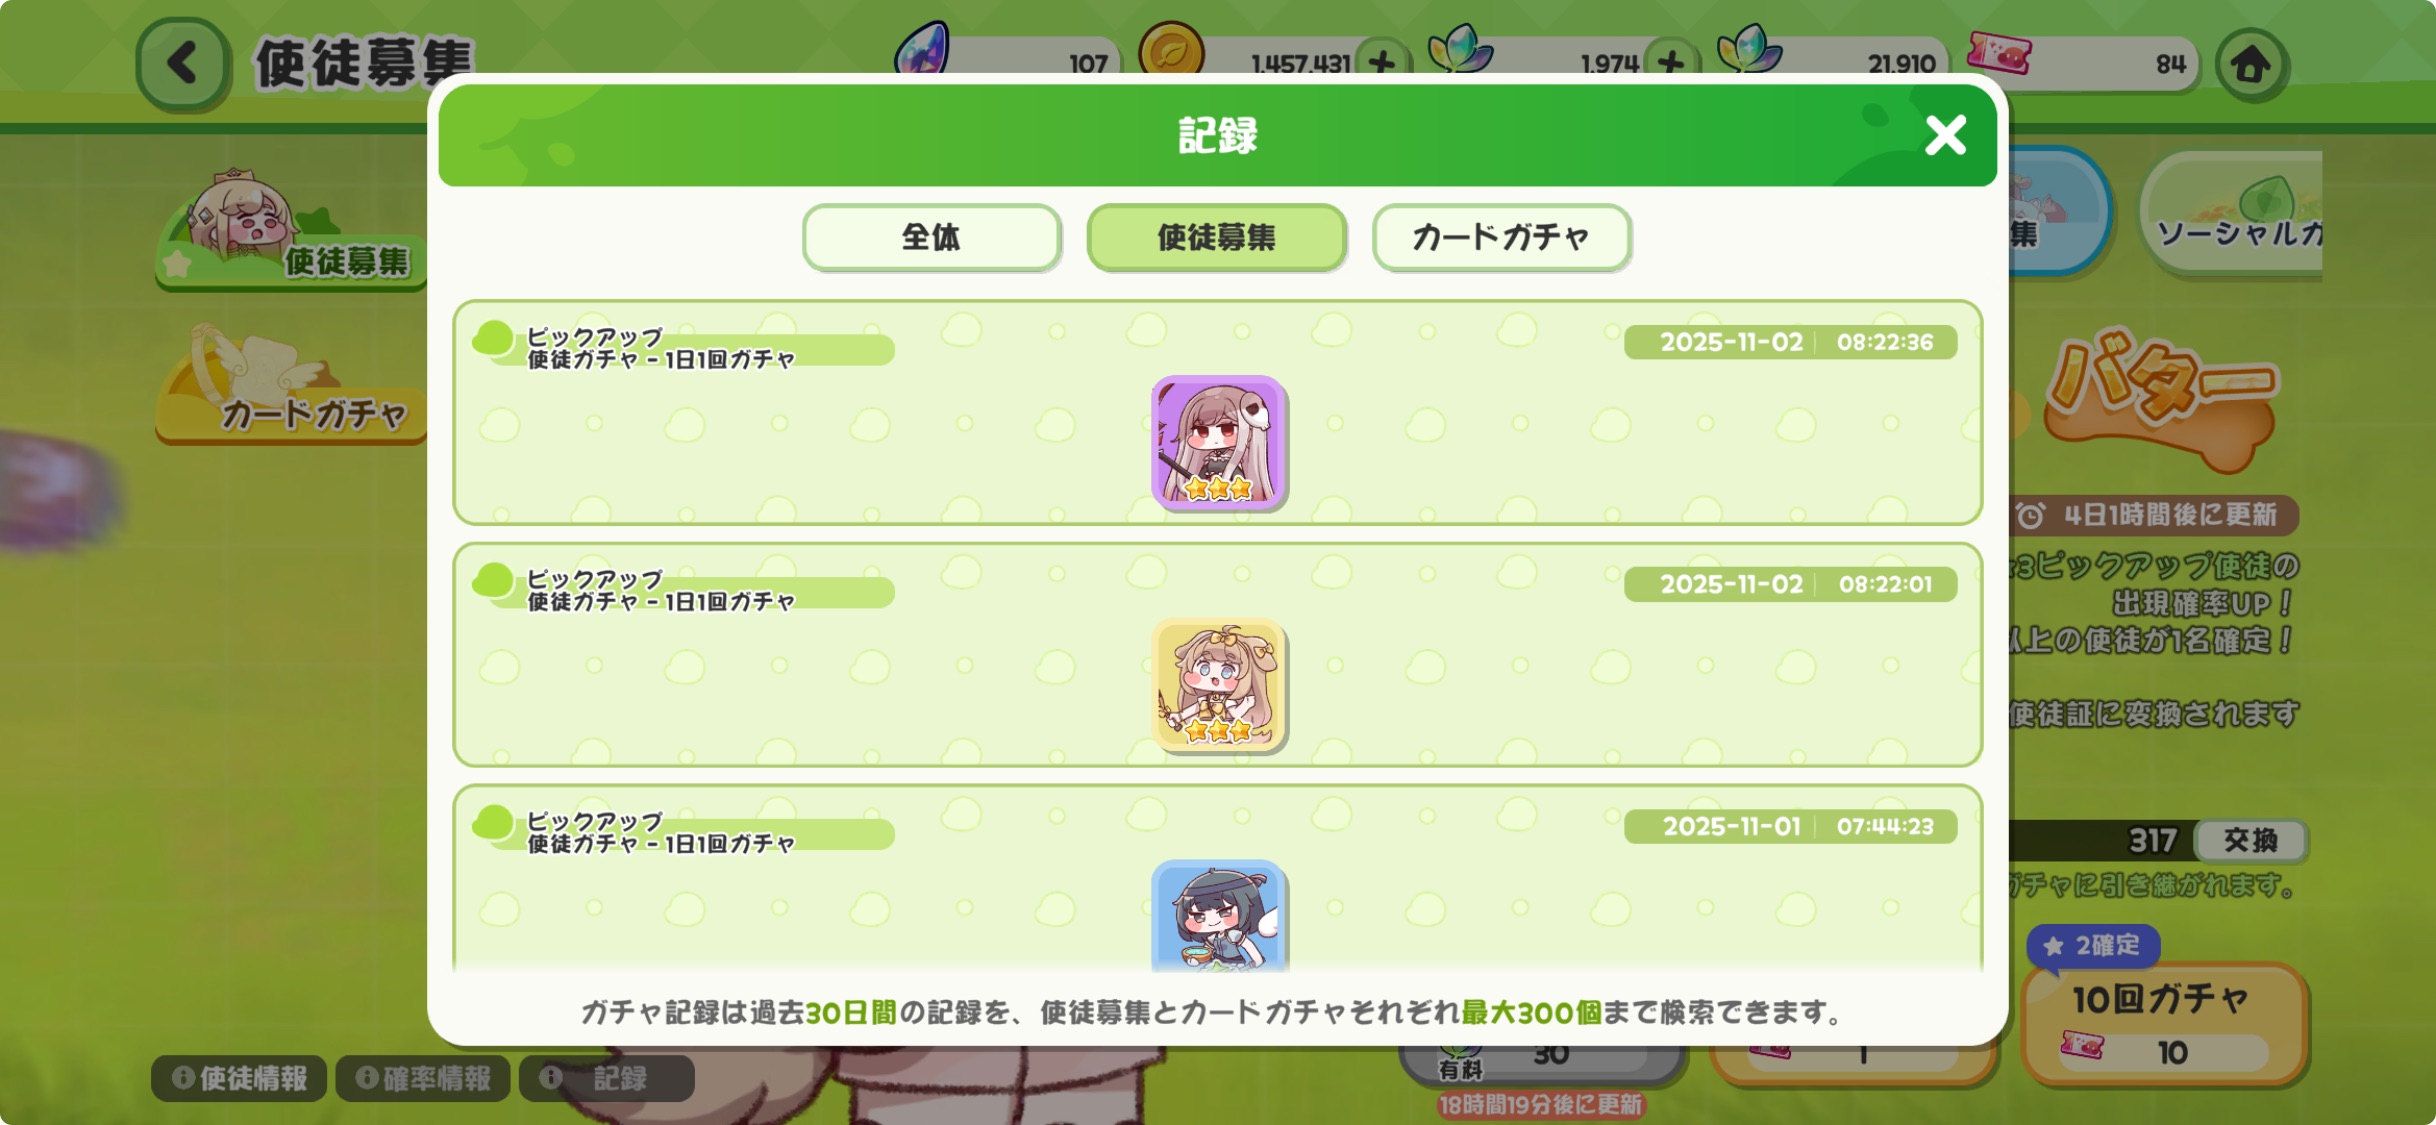The image size is (2436, 1125).
Task: Add crystals with plus beside 1,974
Action: [x=1671, y=63]
